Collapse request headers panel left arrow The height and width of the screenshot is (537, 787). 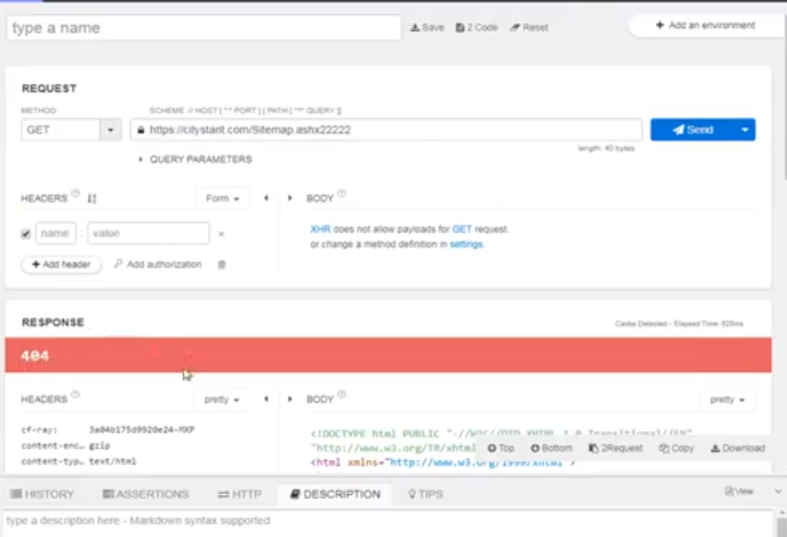266,198
